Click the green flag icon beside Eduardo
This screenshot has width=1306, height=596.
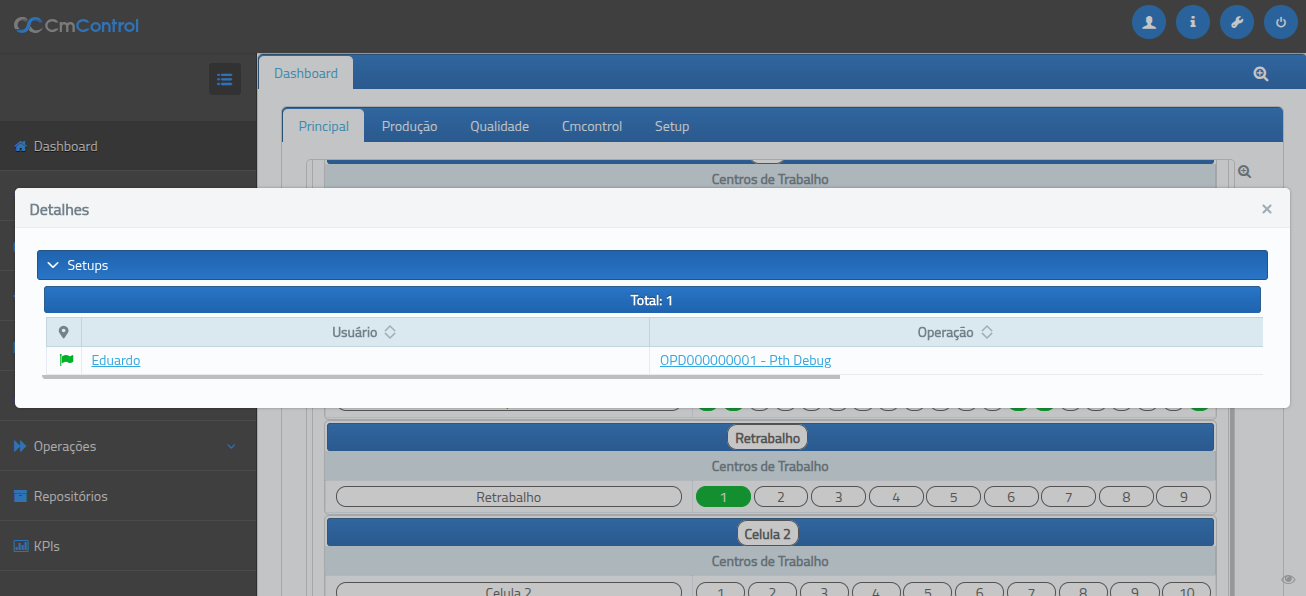tap(66, 360)
